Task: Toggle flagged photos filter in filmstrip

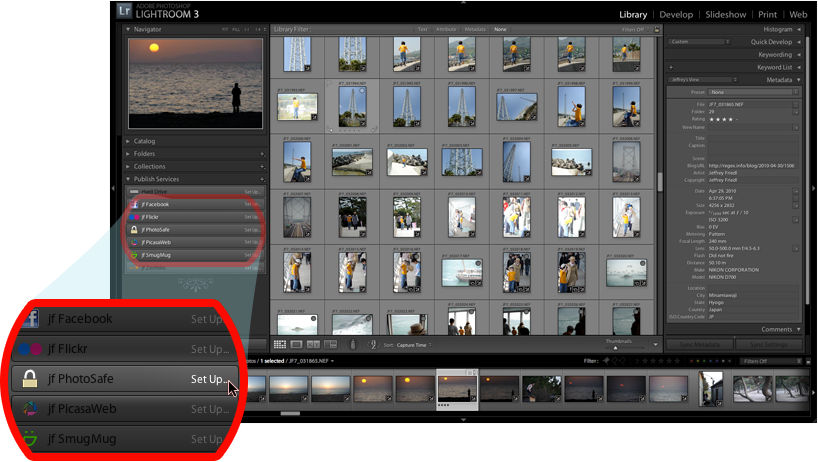Action: pyautogui.click(x=606, y=361)
